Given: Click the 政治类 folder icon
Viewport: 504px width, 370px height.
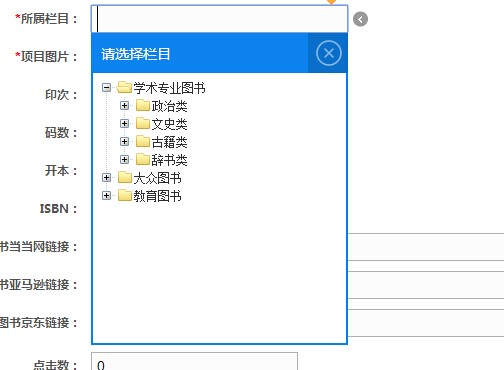Looking at the screenshot, I should coord(143,105).
